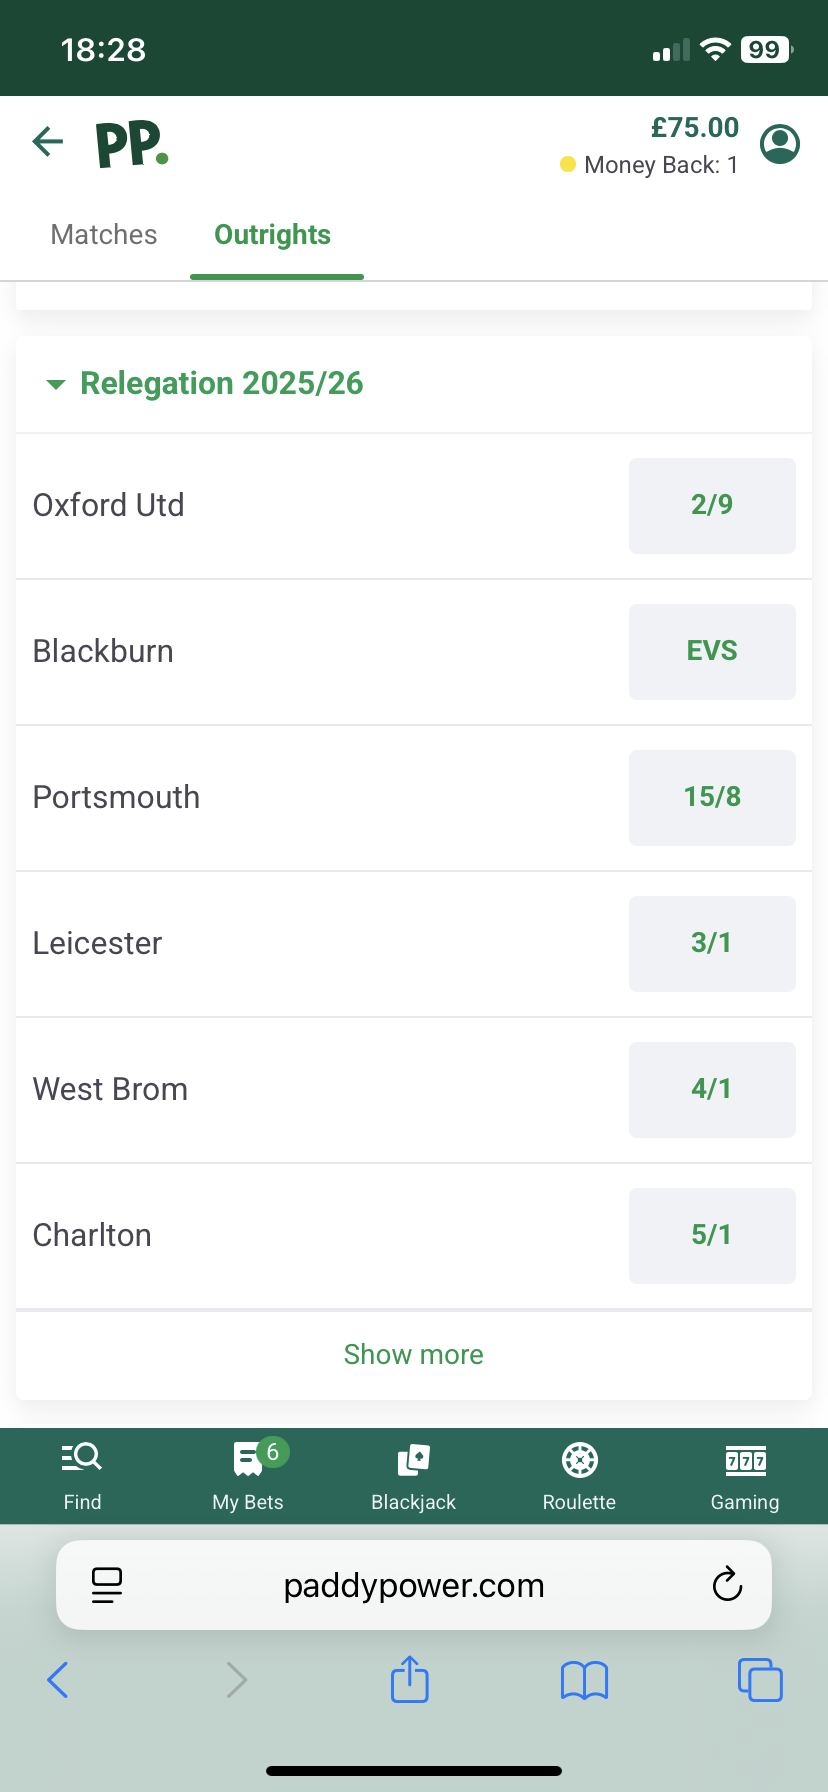The height and width of the screenshot is (1792, 828).
Task: Select Oxford Utd 2/9 odds
Action: (x=712, y=505)
